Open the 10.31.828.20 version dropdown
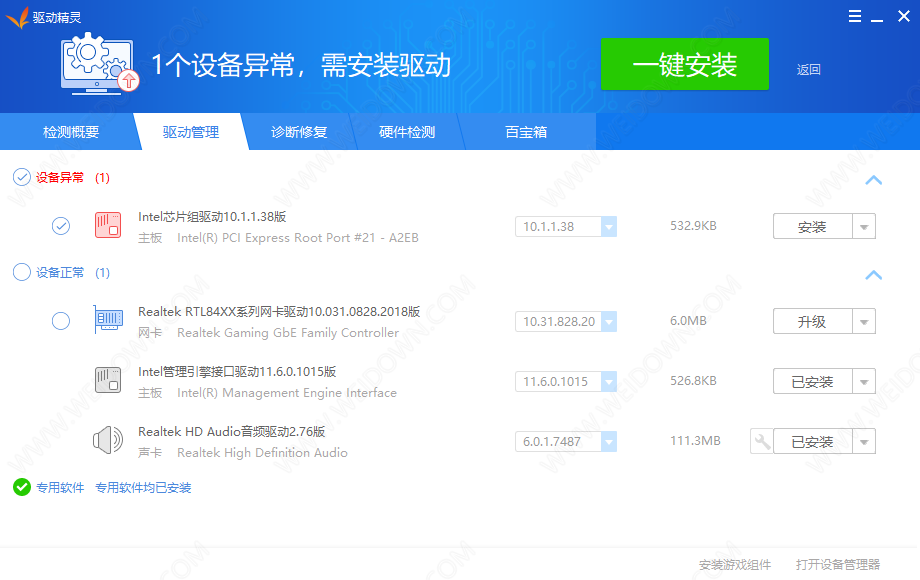The image size is (920, 580). click(609, 322)
